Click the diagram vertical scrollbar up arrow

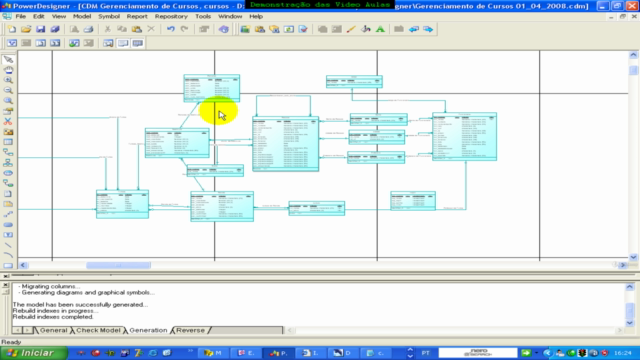point(633,55)
